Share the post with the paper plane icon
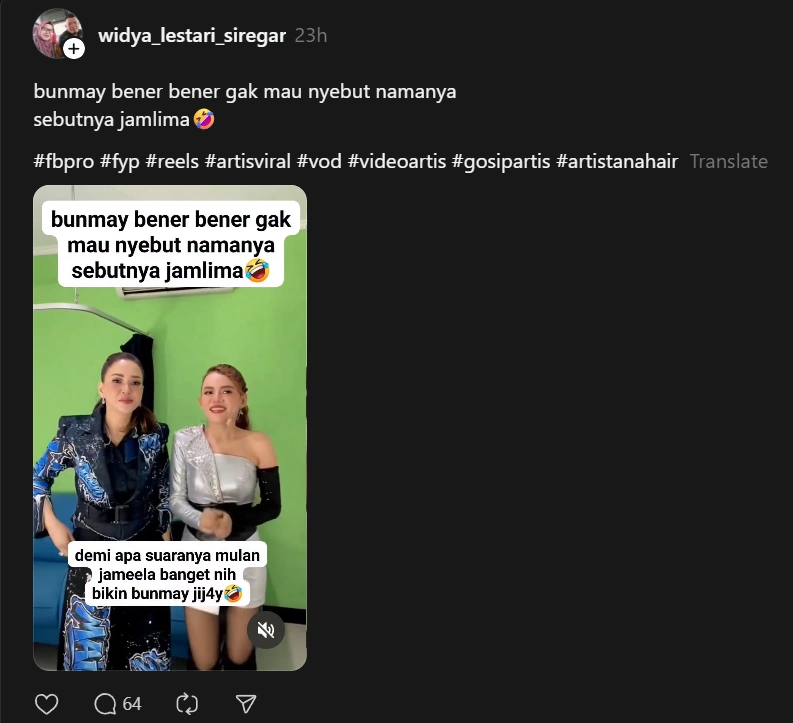This screenshot has height=723, width=793. [x=246, y=704]
